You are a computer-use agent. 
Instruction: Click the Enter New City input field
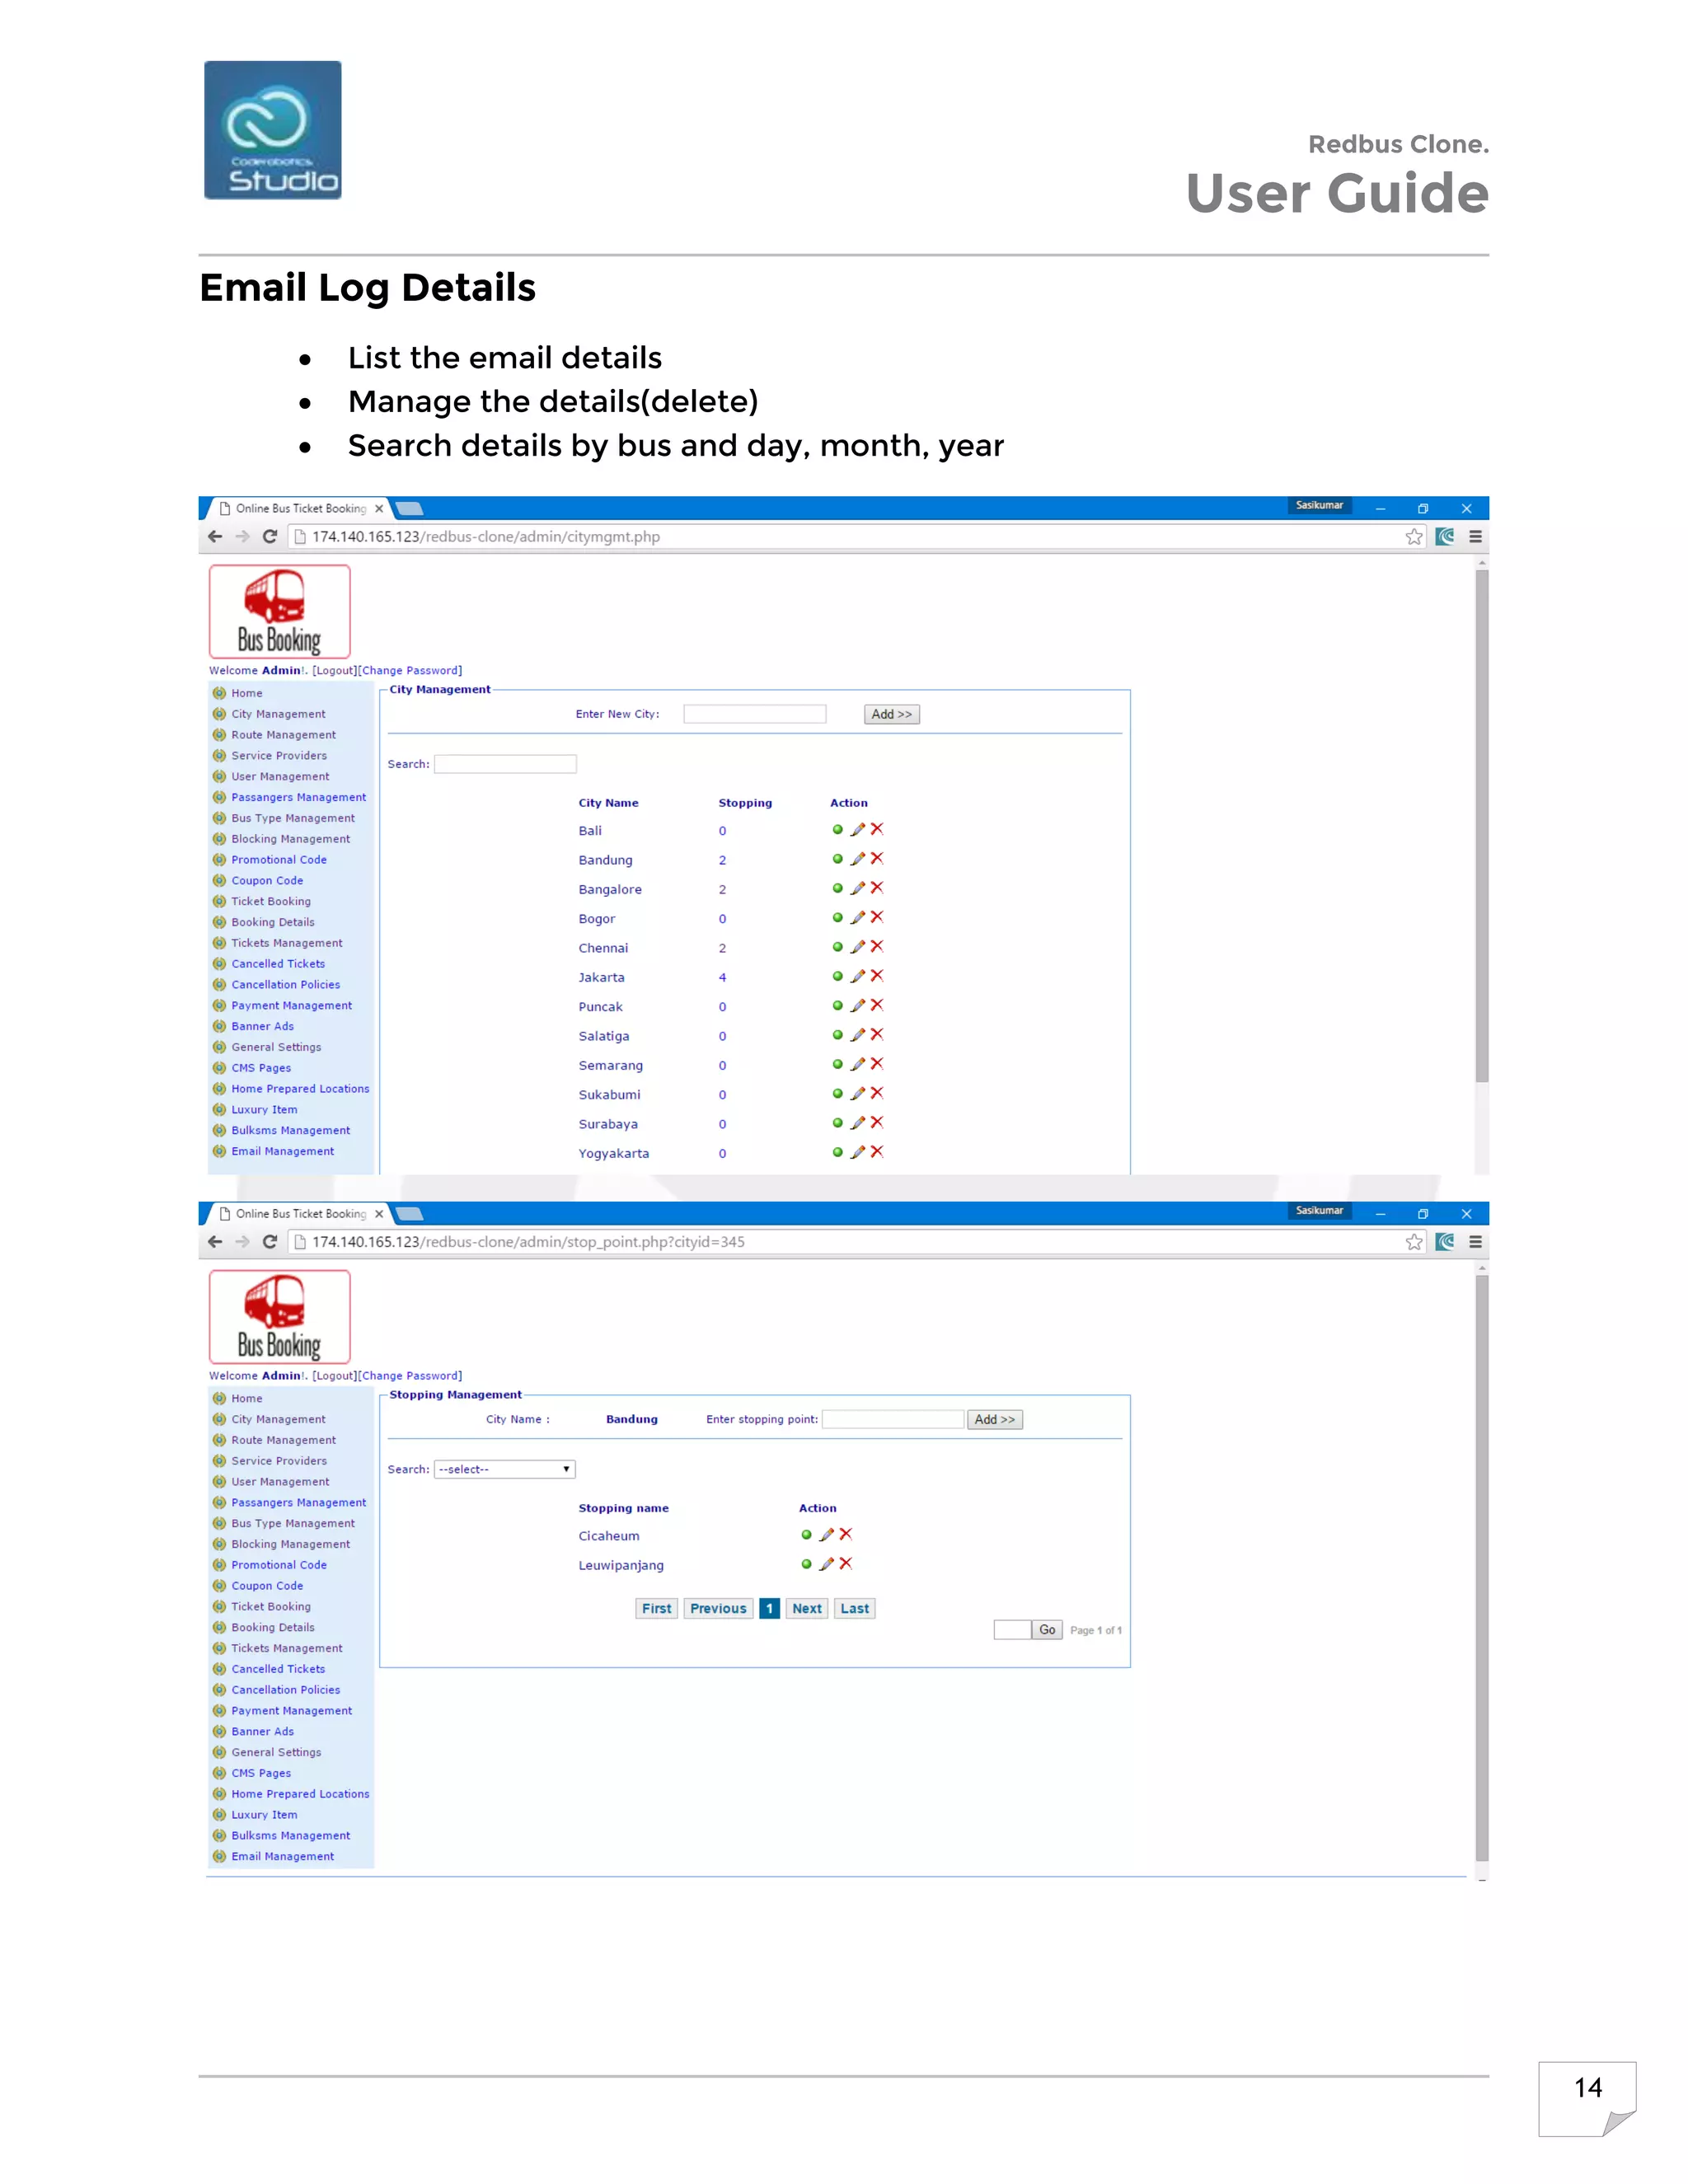point(755,714)
